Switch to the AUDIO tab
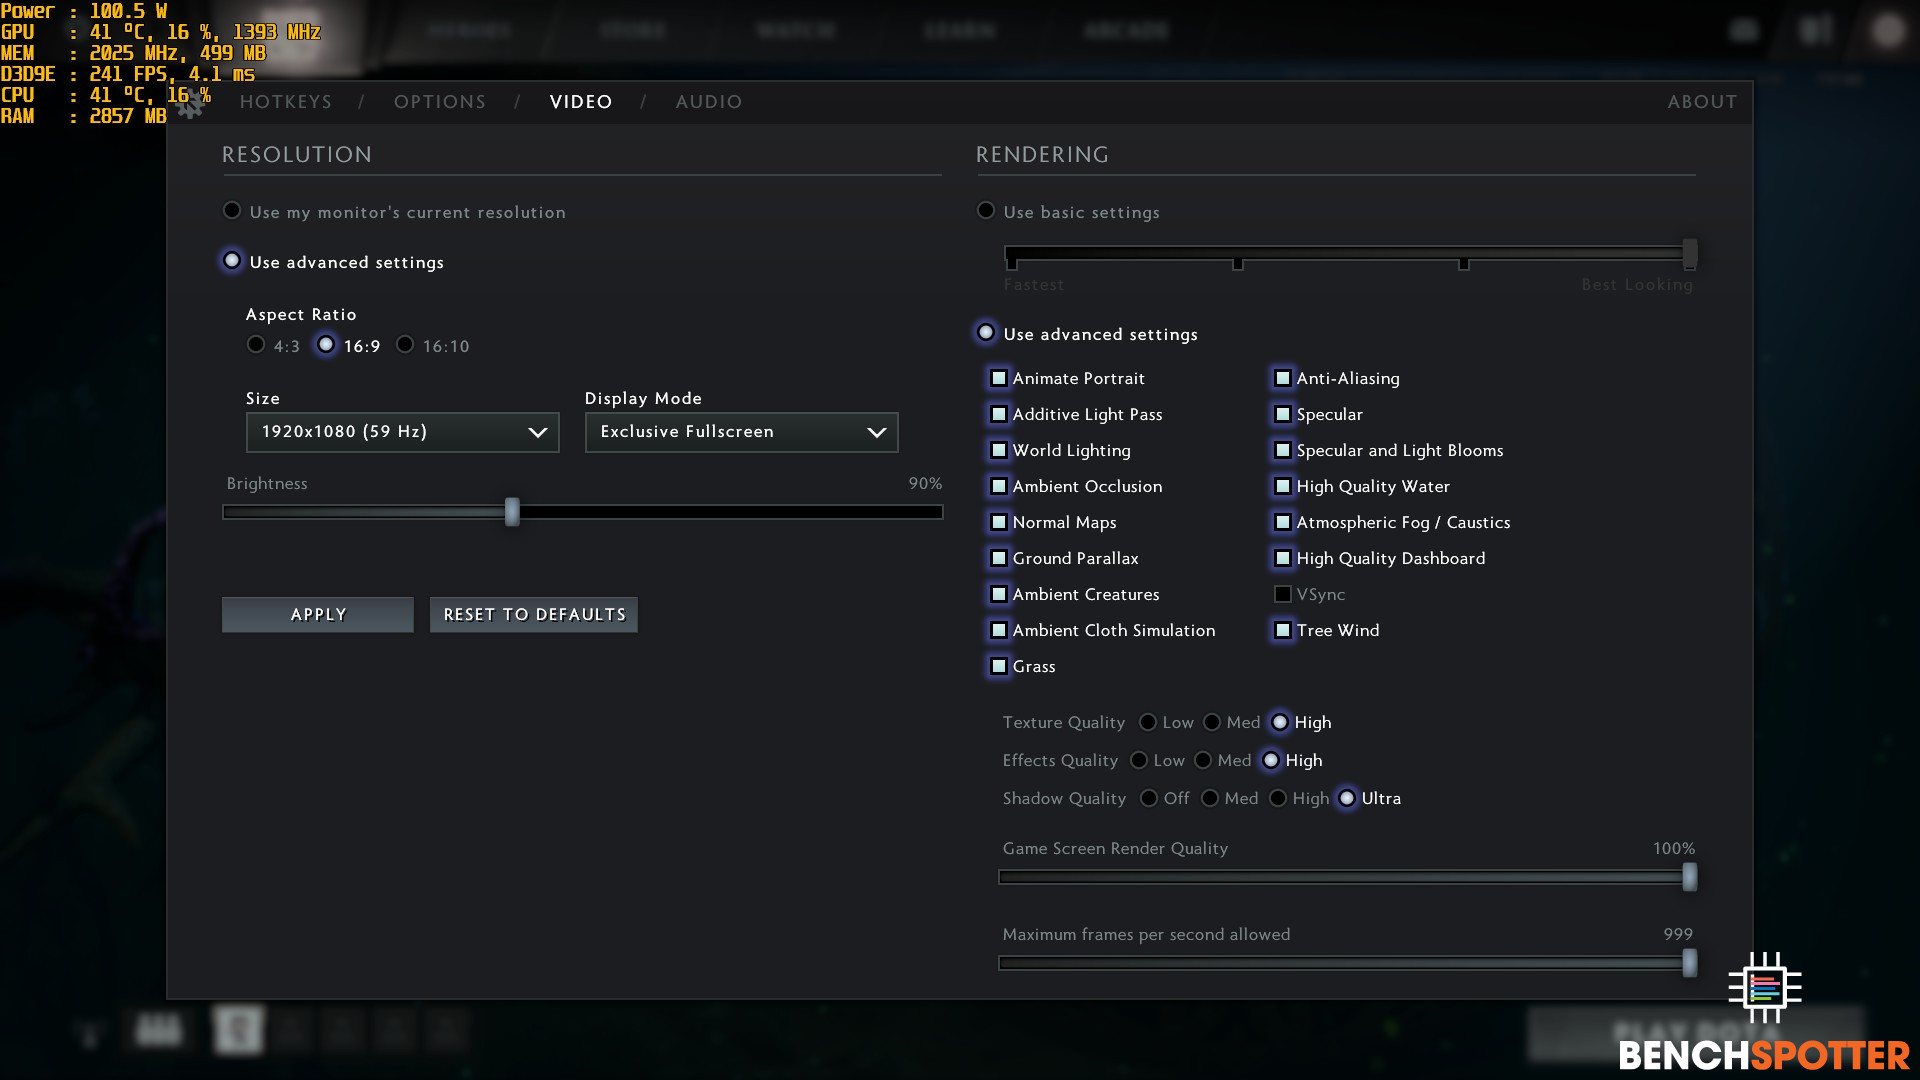The height and width of the screenshot is (1080, 1920). (x=708, y=100)
